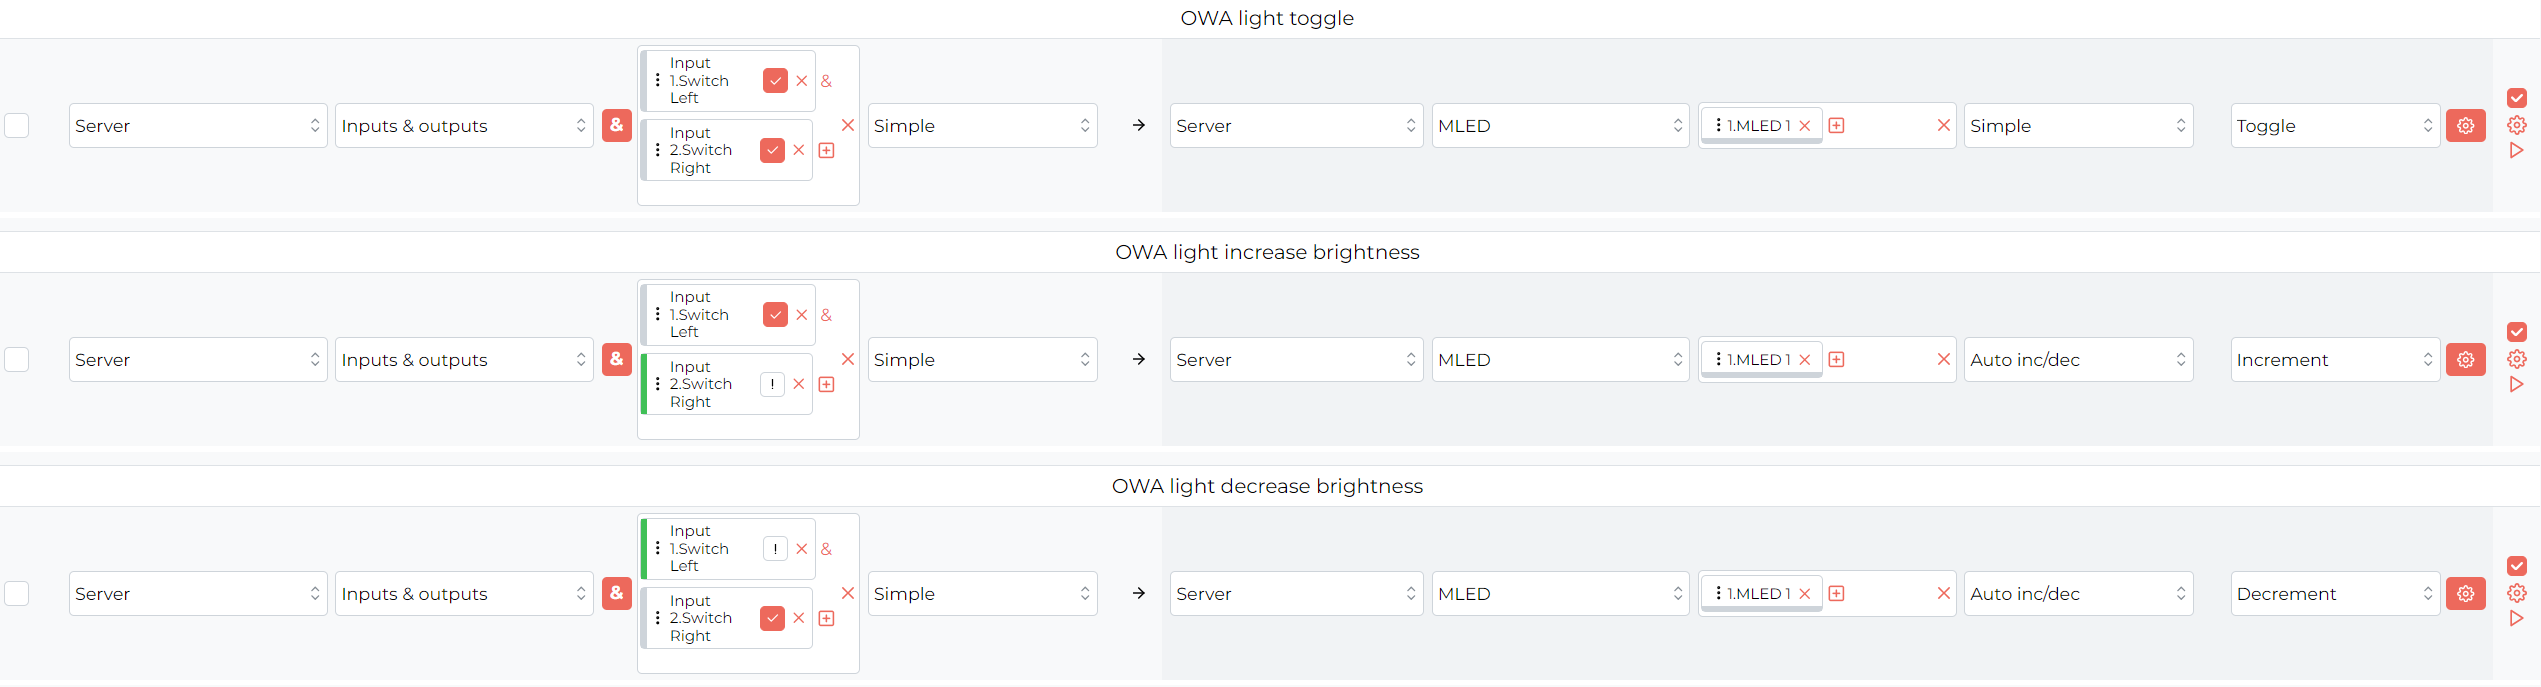Open gear settings next to Toggle dropdown
Viewport: 2541px width, 687px height.
pyautogui.click(x=2465, y=125)
